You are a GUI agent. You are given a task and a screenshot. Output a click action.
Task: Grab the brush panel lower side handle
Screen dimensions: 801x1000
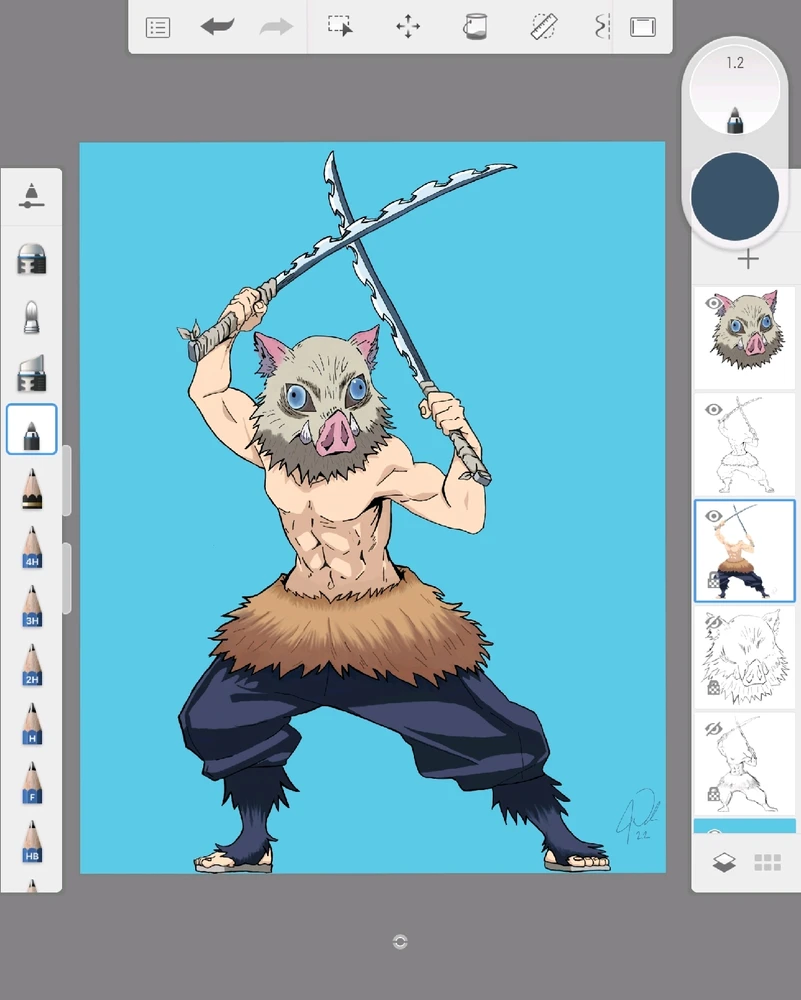(67, 578)
